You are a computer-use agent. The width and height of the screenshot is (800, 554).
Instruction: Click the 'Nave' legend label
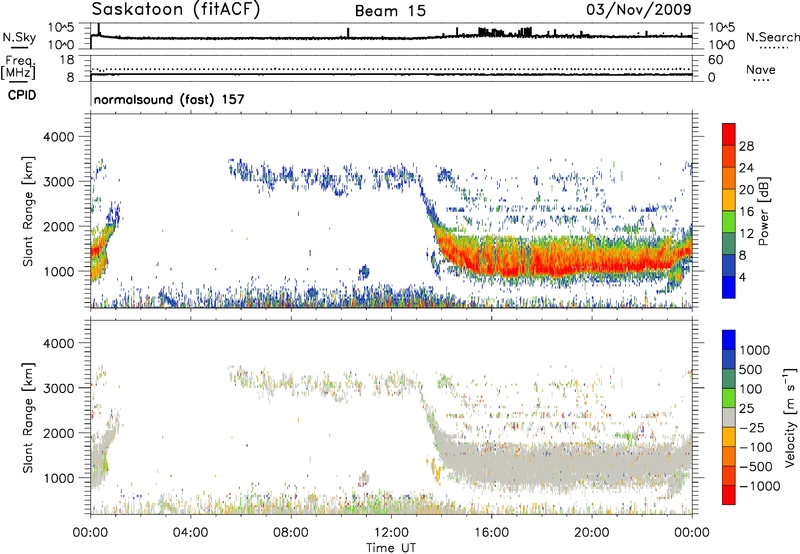(761, 70)
